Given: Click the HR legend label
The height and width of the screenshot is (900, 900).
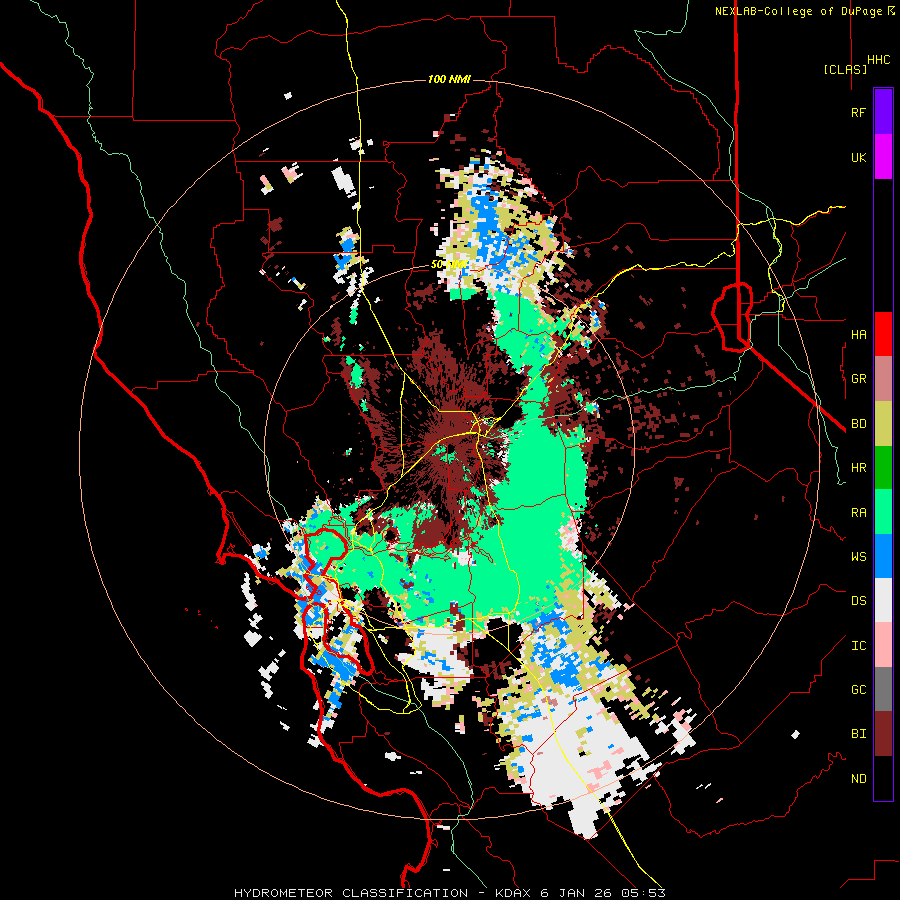Looking at the screenshot, I should point(858,468).
